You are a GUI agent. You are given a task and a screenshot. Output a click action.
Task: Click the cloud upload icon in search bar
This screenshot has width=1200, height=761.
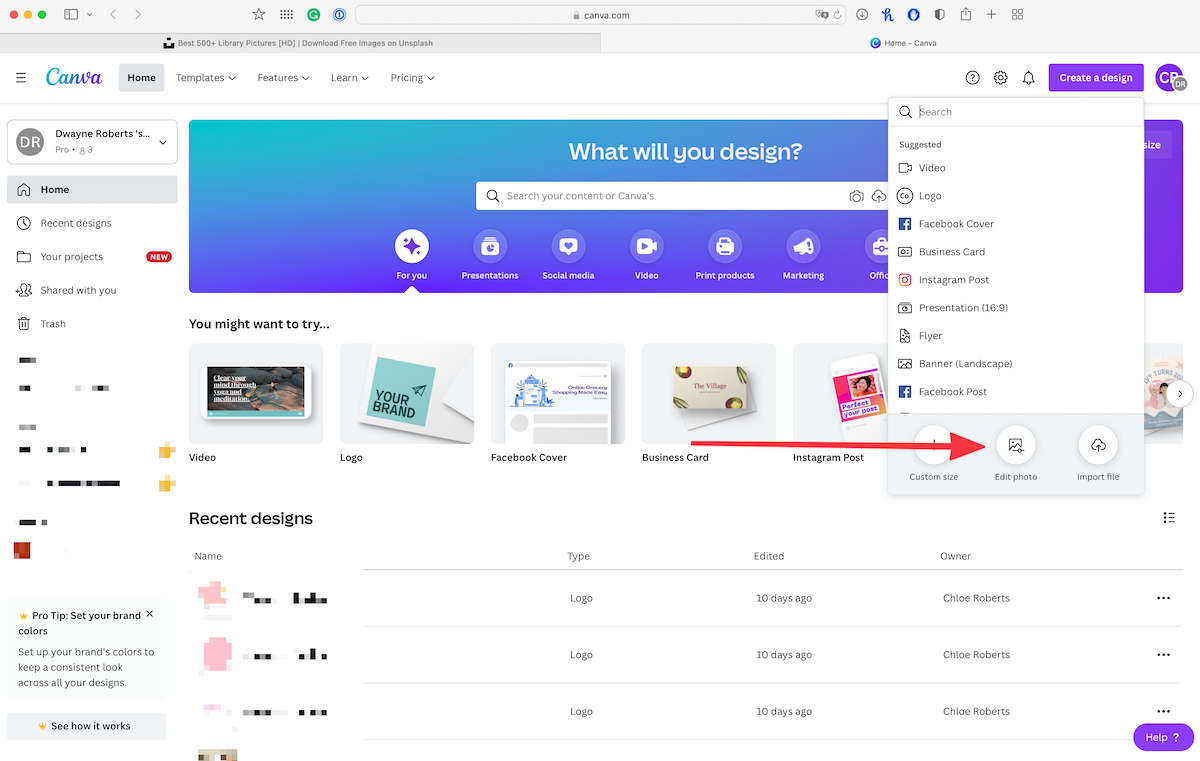tap(879, 196)
